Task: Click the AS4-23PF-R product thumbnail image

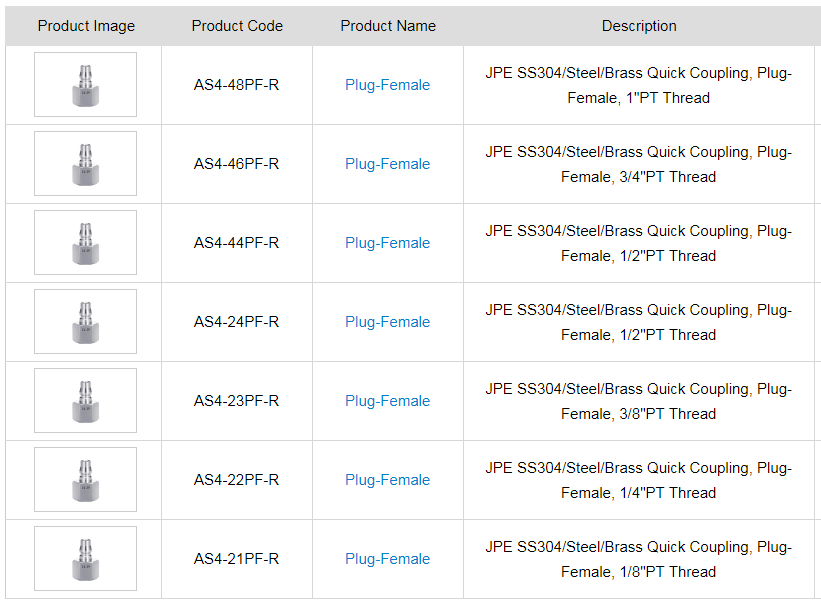Action: click(x=85, y=401)
